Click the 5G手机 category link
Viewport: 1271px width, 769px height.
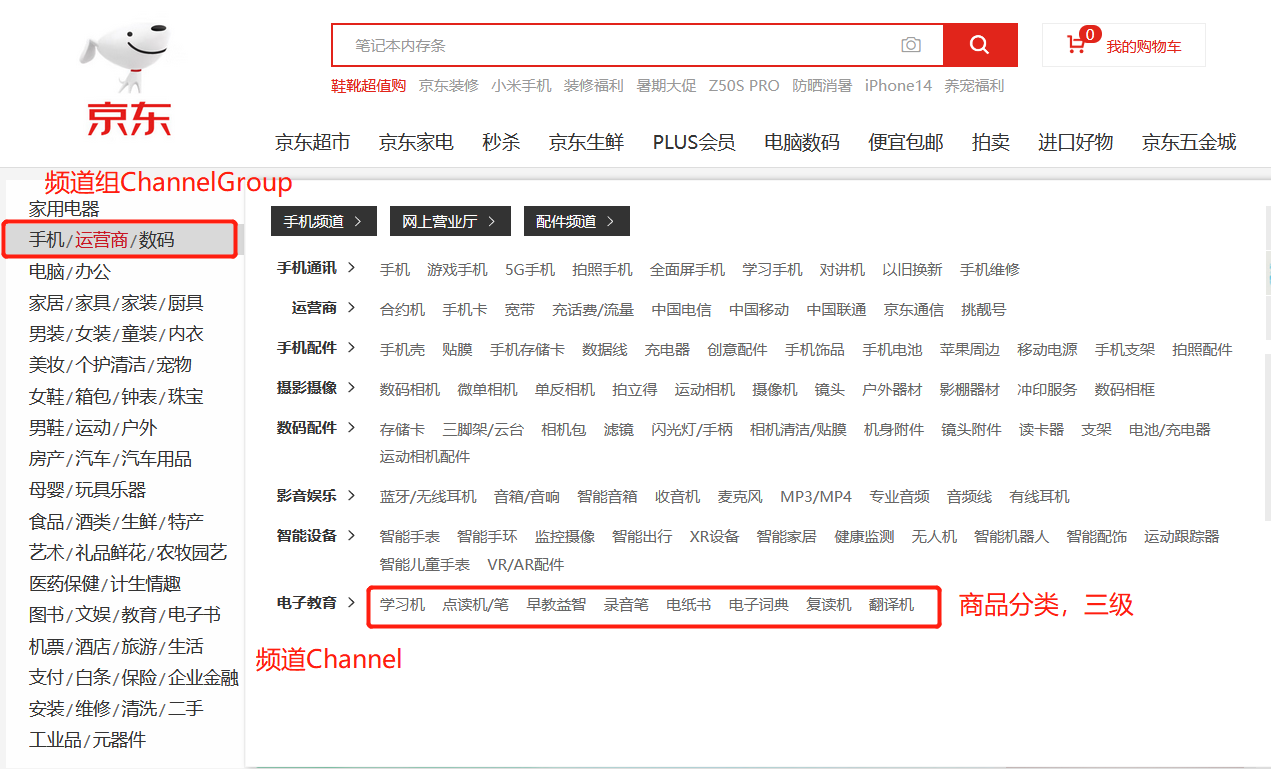[530, 270]
